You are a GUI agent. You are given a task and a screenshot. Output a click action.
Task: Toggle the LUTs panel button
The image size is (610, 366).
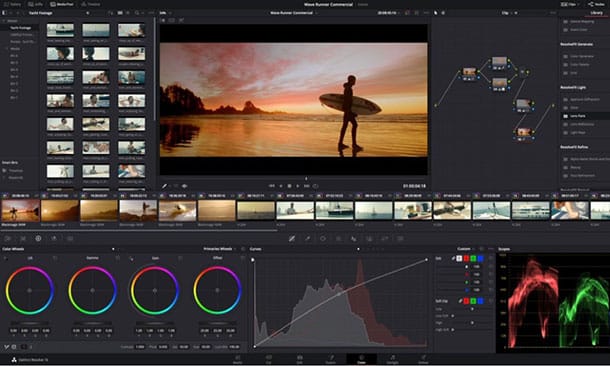click(x=35, y=4)
